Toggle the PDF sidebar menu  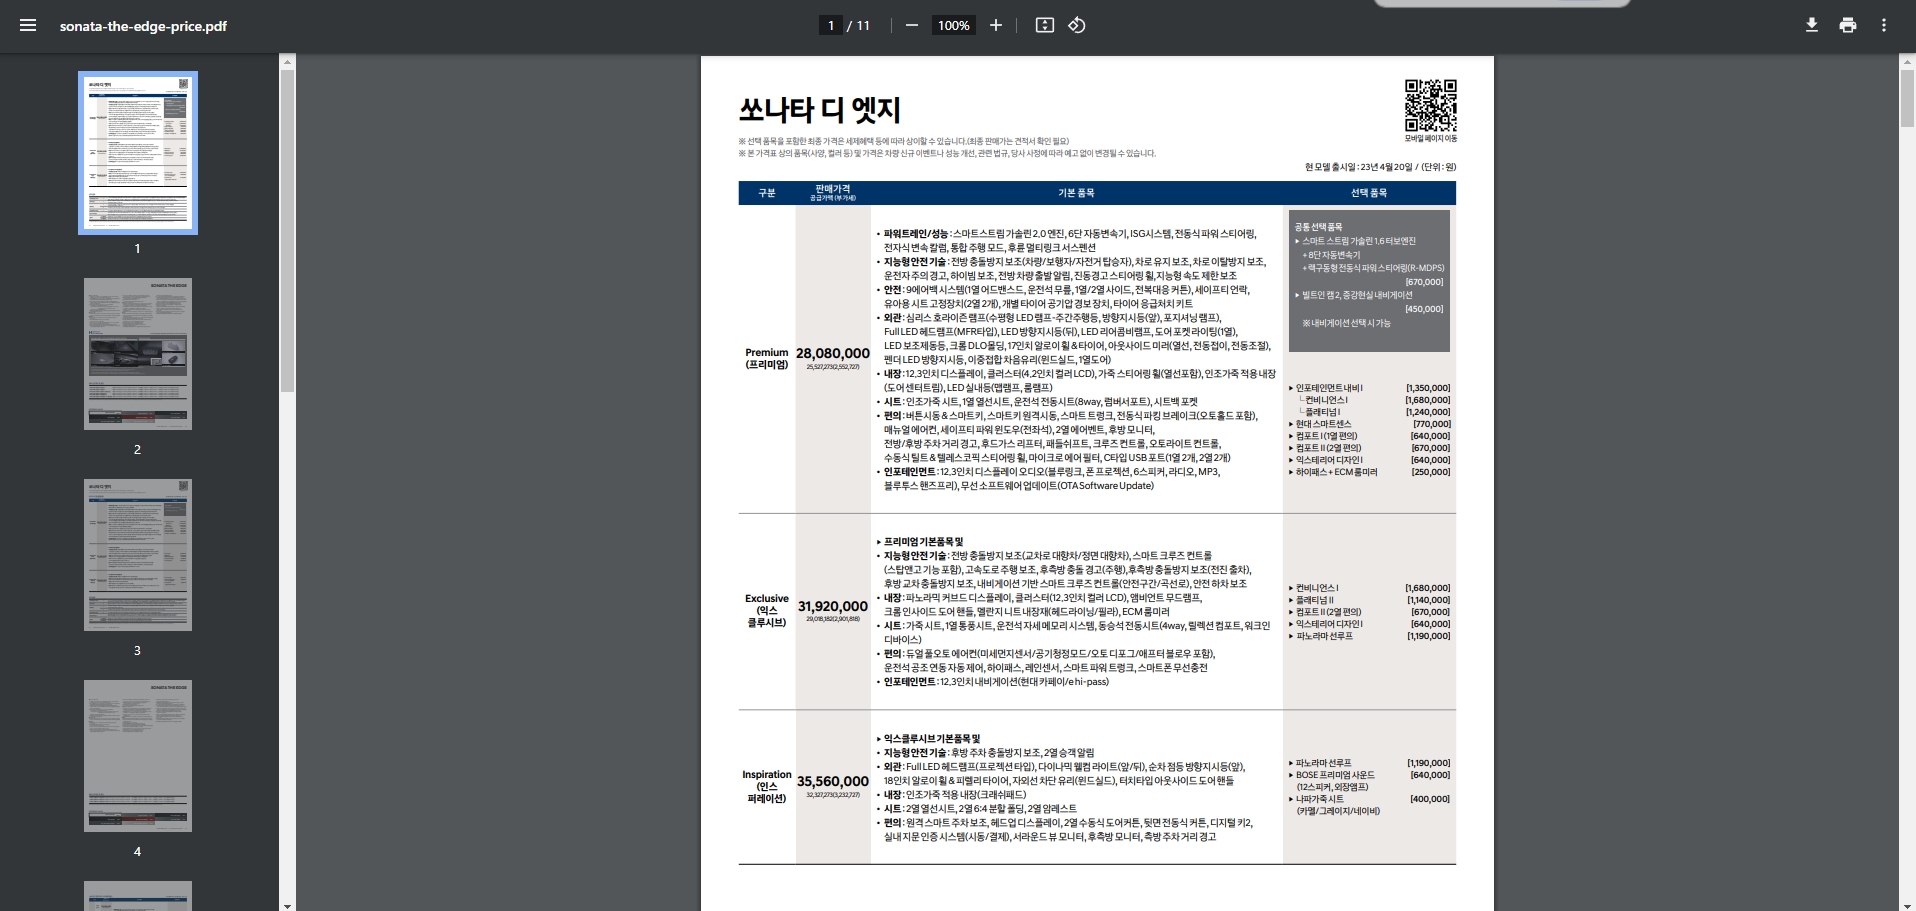pos(27,25)
